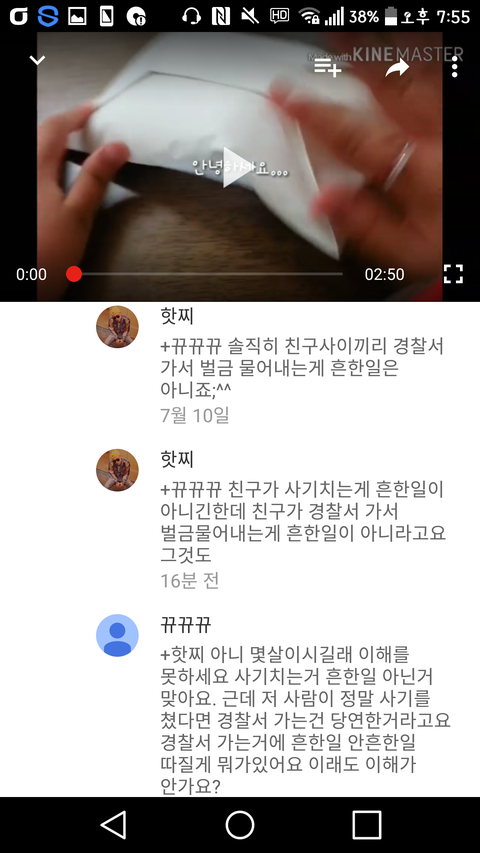The image size is (480, 853).
Task: Tap the add-to-playlist icon
Action: (x=327, y=67)
